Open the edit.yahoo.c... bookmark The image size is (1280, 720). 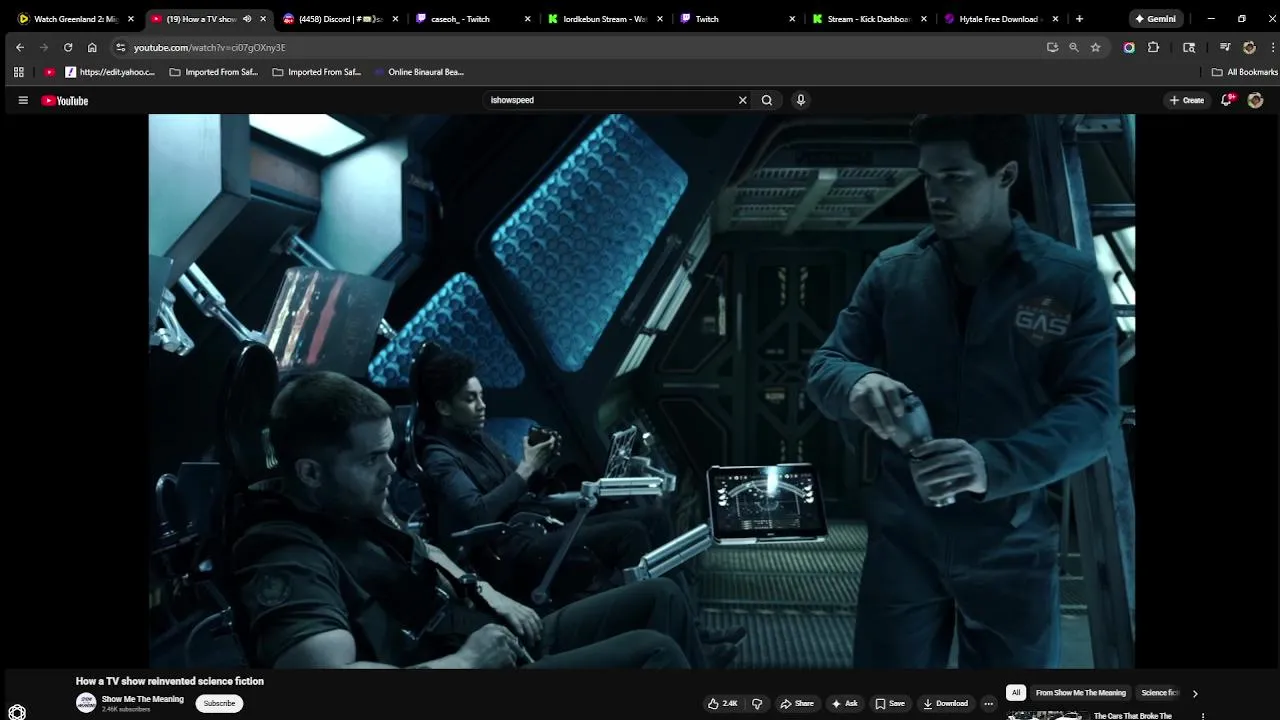click(x=110, y=72)
